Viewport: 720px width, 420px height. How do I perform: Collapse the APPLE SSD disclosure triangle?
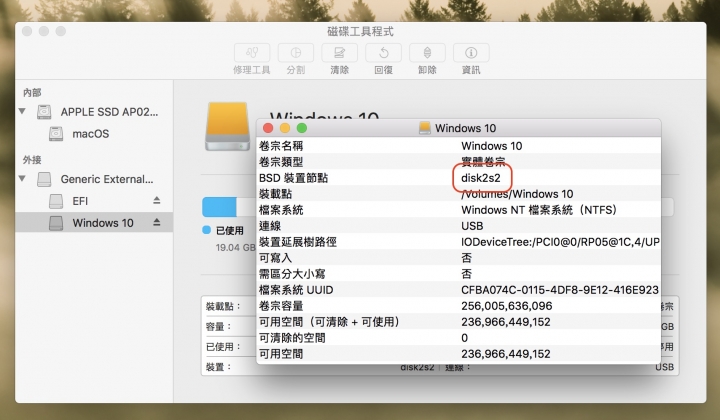click(x=22, y=111)
